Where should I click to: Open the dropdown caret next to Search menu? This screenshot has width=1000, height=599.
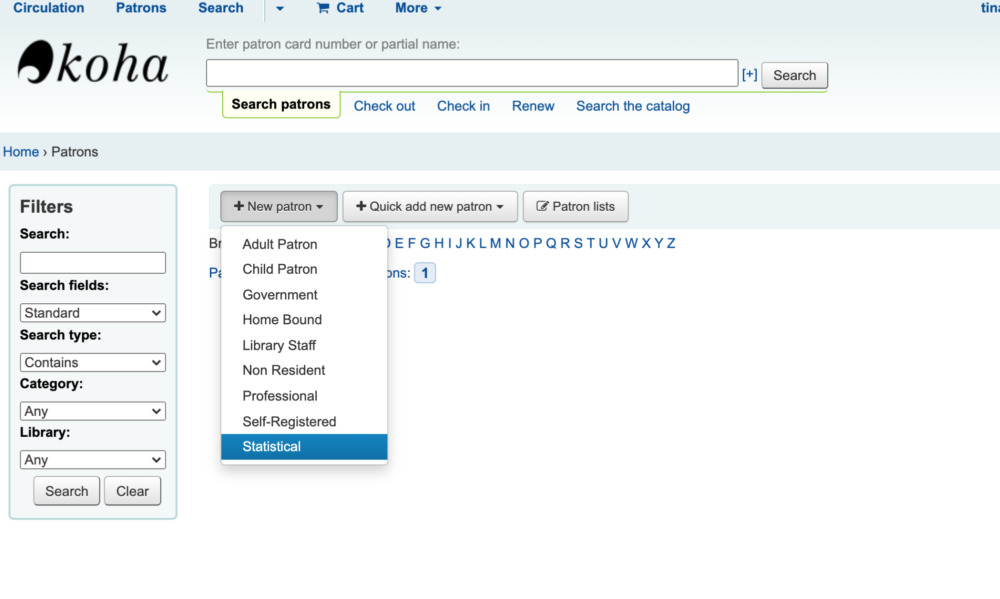(x=279, y=9)
